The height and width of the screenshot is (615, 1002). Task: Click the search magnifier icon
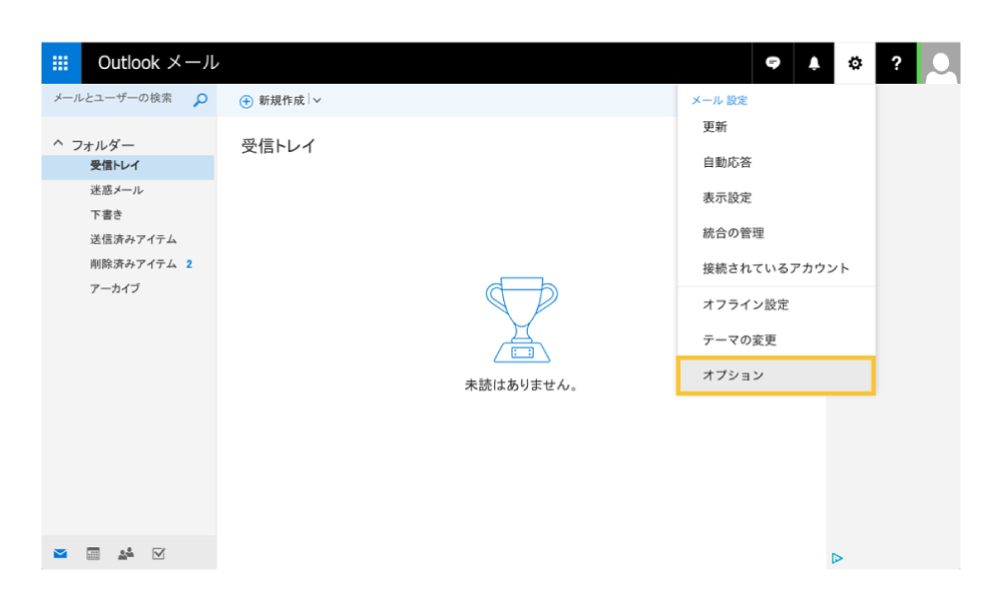pos(200,100)
